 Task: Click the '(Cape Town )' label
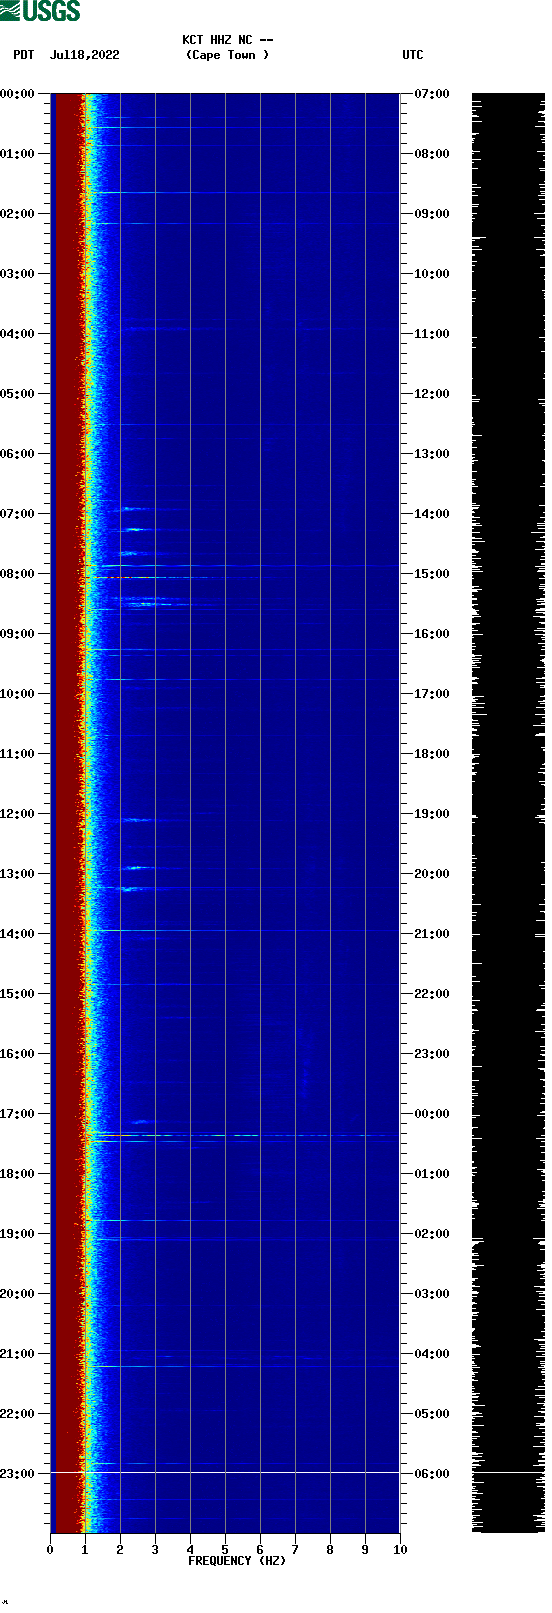(x=227, y=55)
